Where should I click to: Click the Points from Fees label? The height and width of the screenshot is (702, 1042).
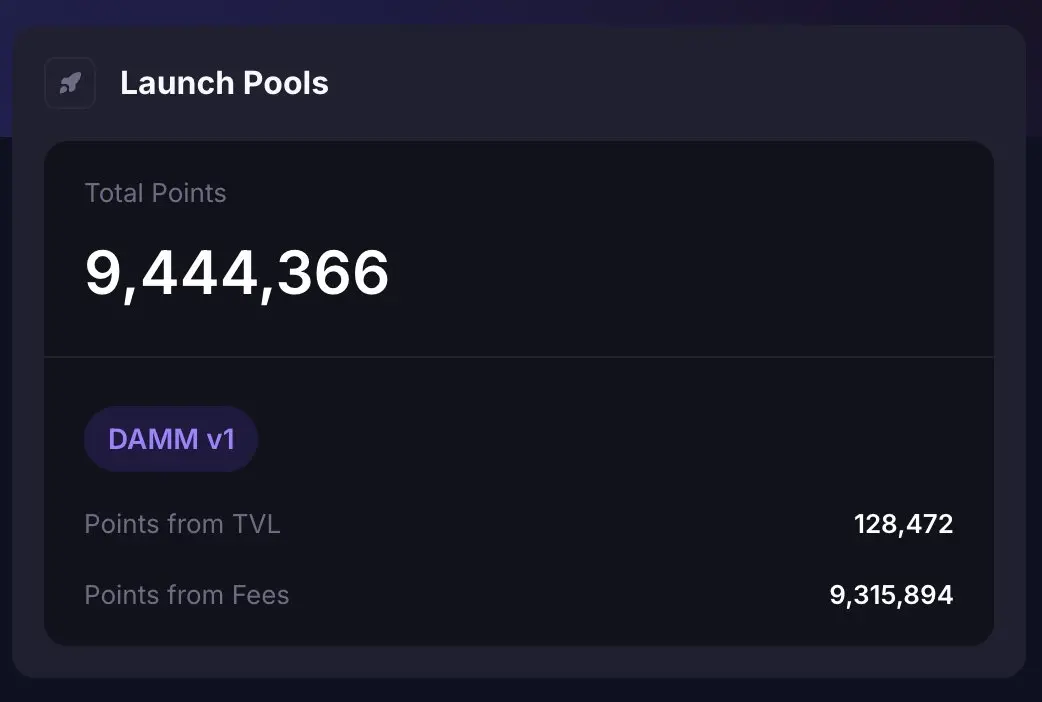point(187,595)
